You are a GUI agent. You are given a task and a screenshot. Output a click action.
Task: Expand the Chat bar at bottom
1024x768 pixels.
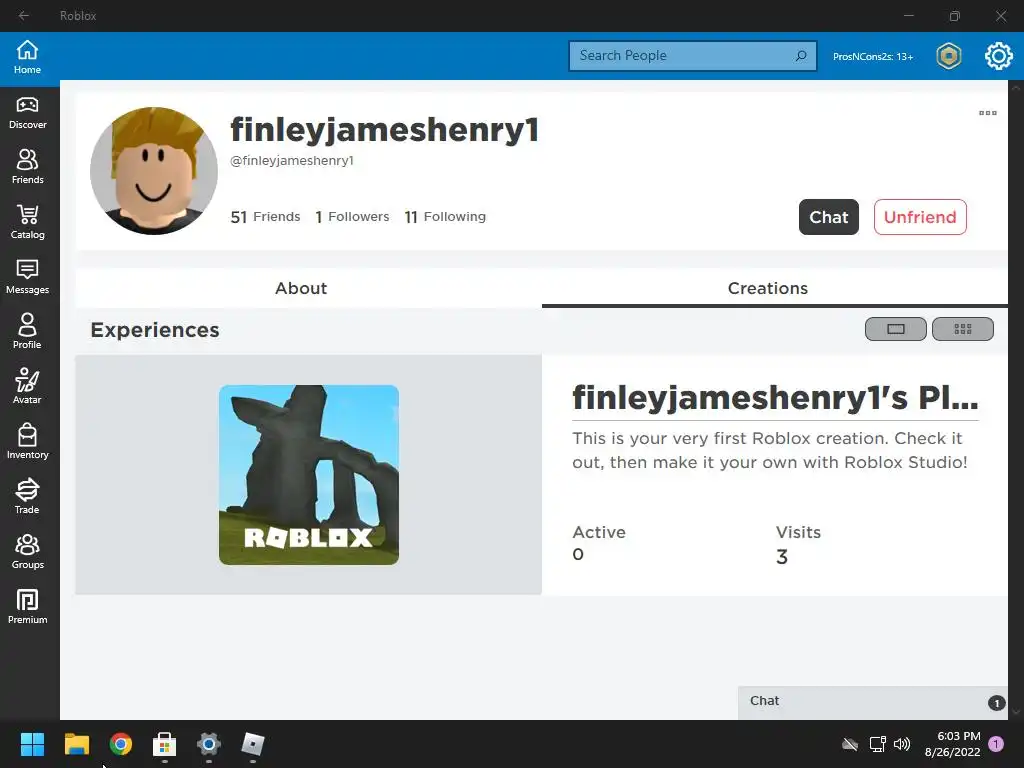click(872, 701)
